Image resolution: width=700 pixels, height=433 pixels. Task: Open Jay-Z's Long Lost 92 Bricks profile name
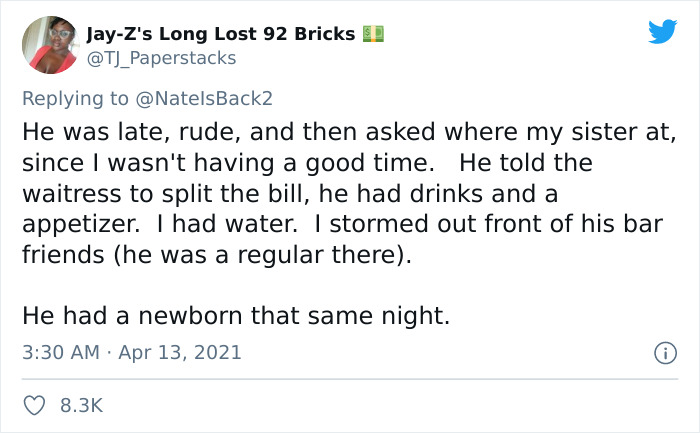221,34
